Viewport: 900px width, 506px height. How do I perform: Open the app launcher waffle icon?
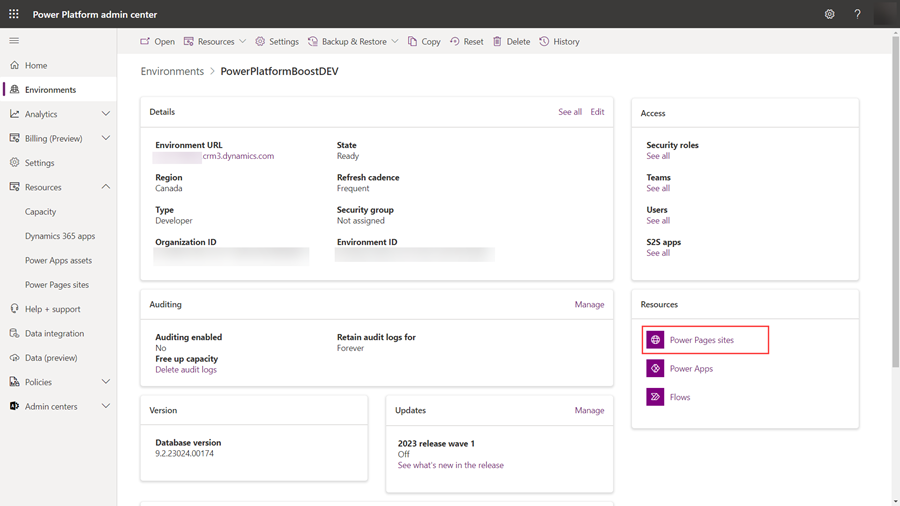(14, 14)
